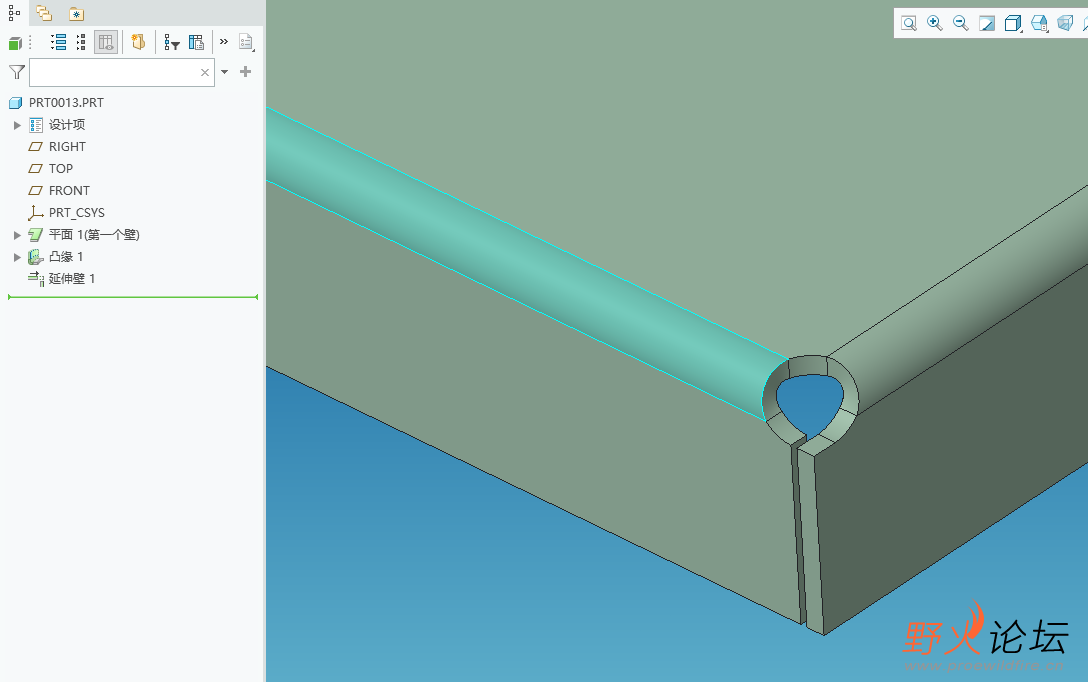
Task: Select PRT0013.PRT root node
Action: (66, 103)
